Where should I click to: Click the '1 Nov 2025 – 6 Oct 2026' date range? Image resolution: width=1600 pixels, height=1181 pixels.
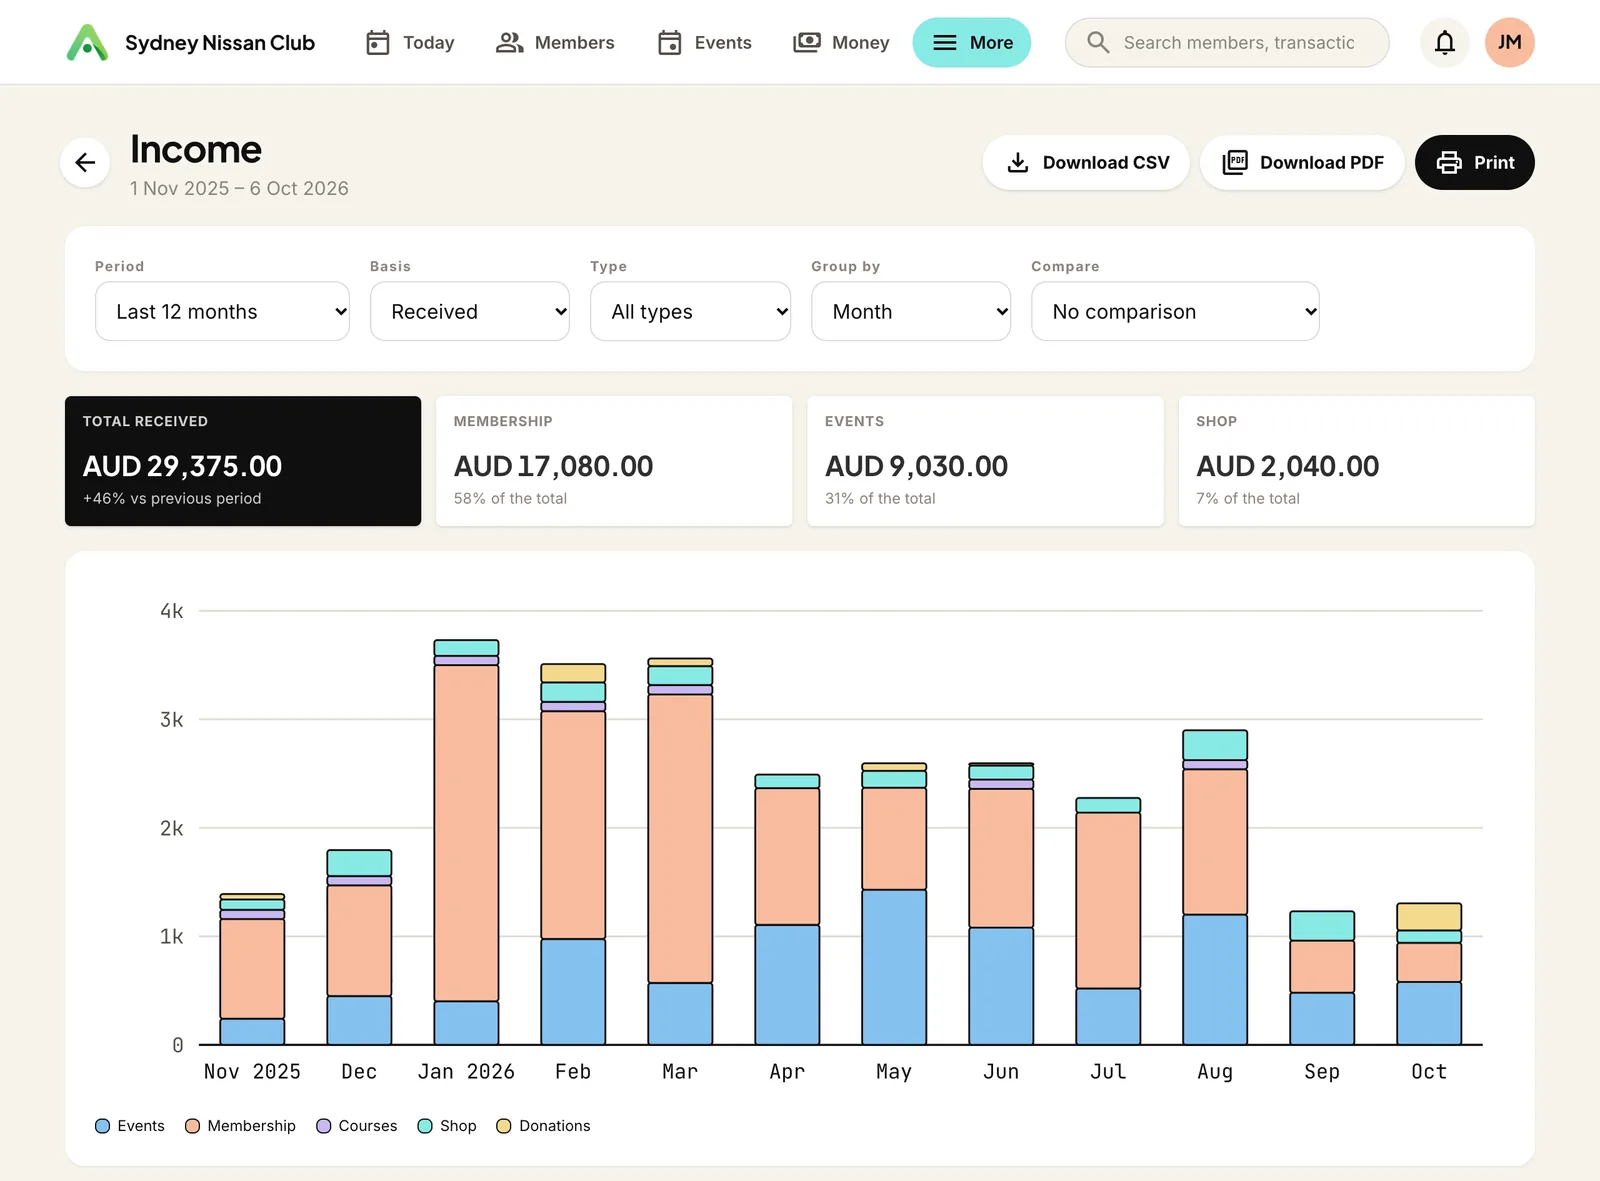(x=239, y=188)
